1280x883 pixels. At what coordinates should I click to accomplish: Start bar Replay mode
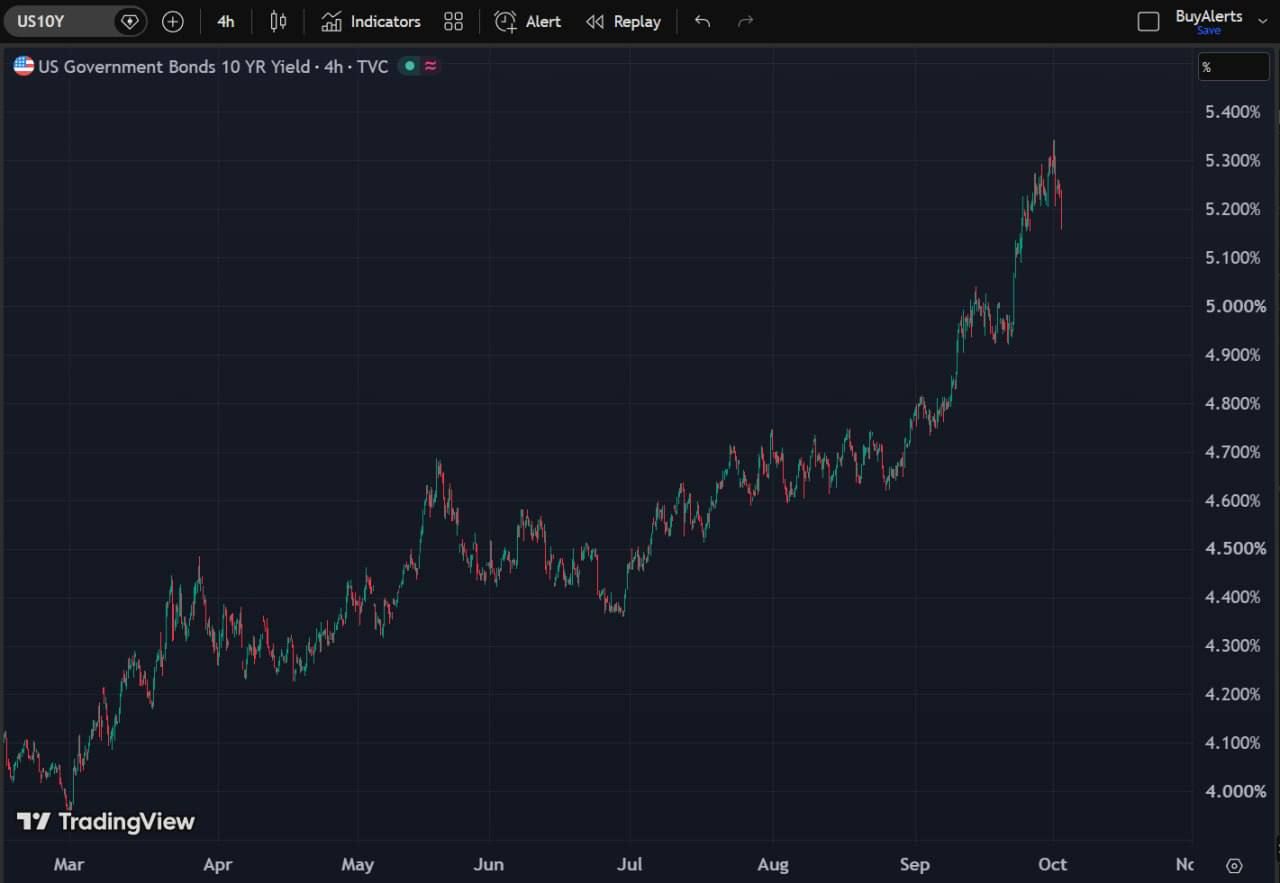click(623, 21)
